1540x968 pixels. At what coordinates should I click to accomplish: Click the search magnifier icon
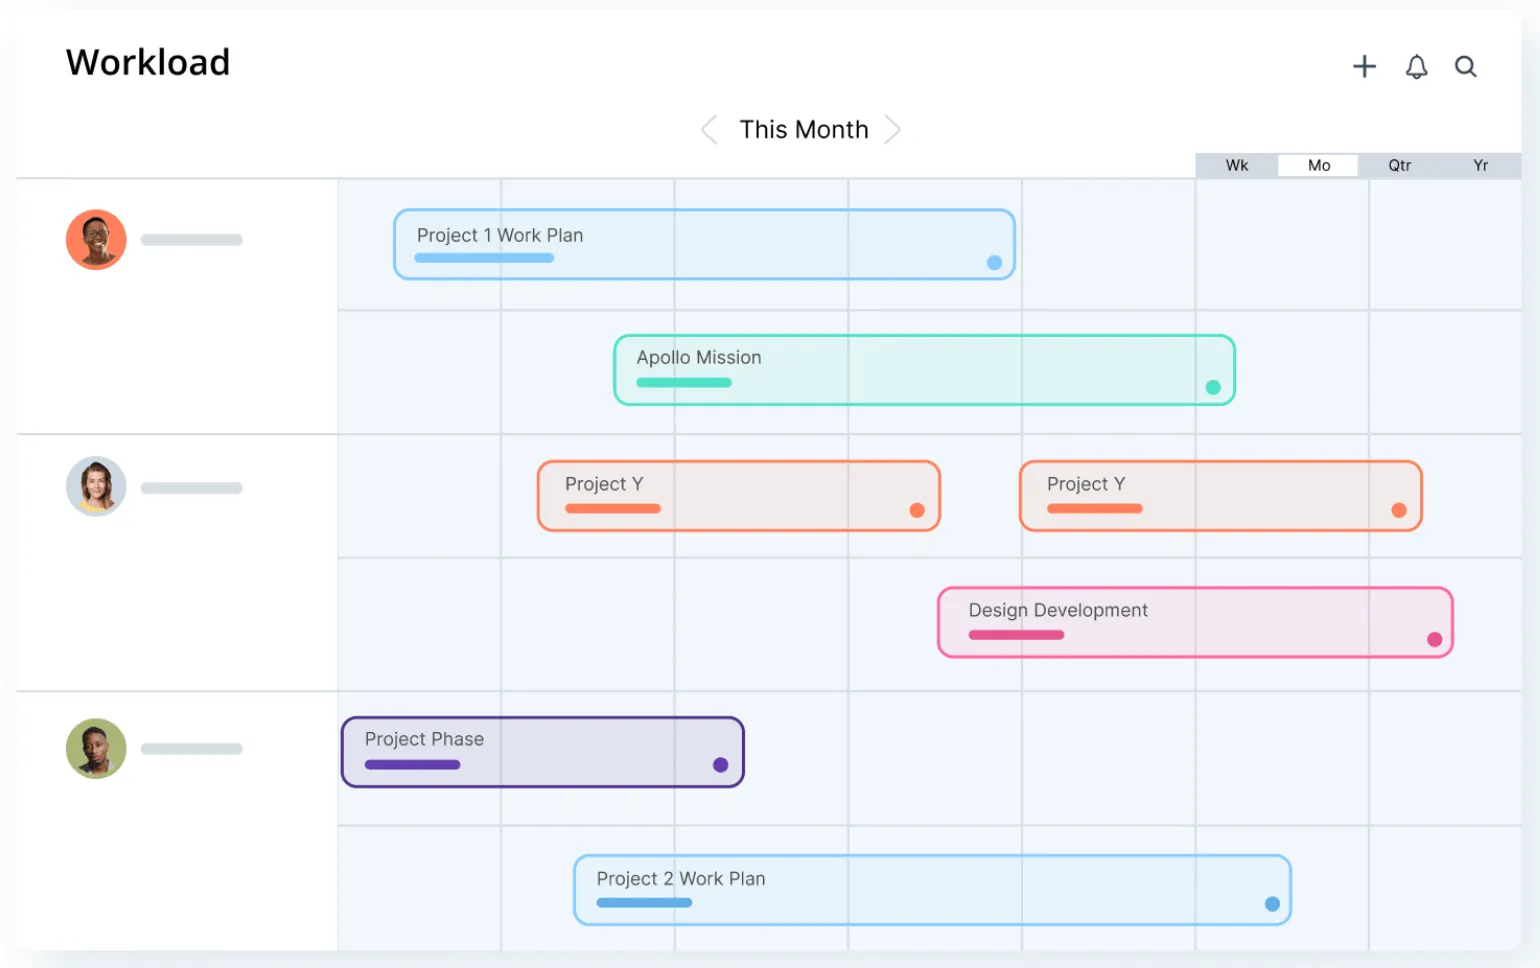(x=1466, y=67)
